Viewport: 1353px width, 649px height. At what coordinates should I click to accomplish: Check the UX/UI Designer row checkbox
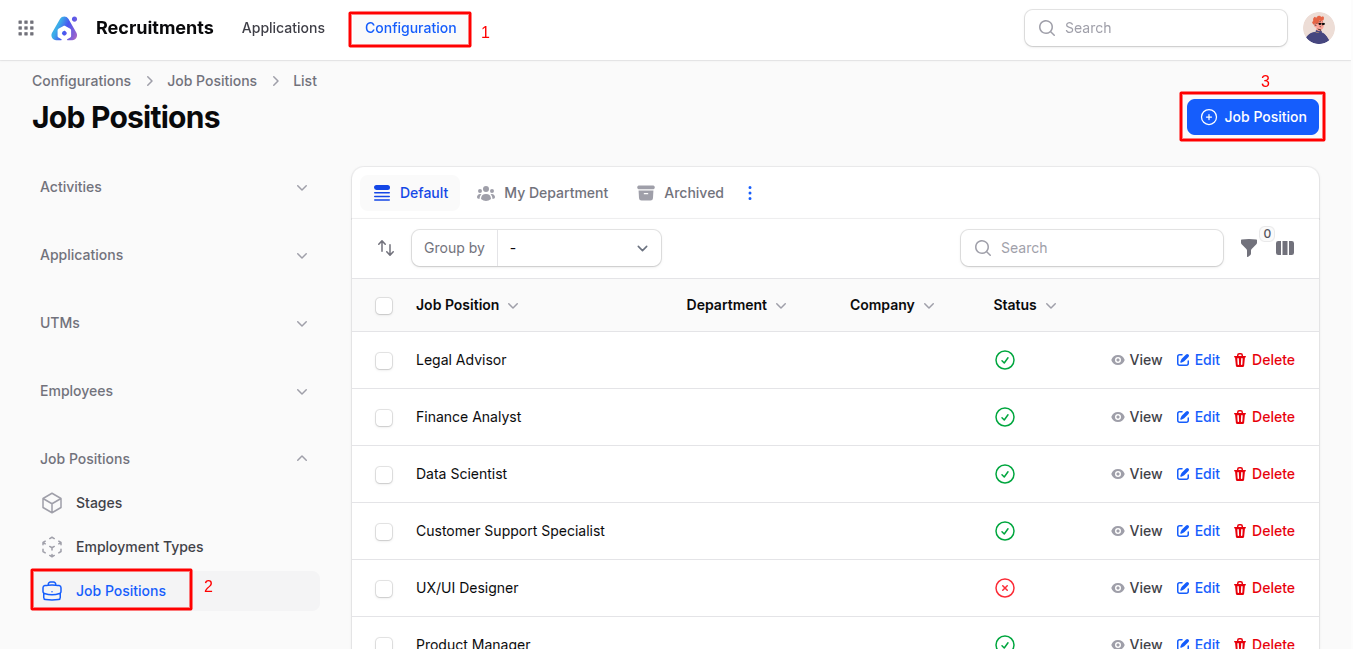coord(384,588)
